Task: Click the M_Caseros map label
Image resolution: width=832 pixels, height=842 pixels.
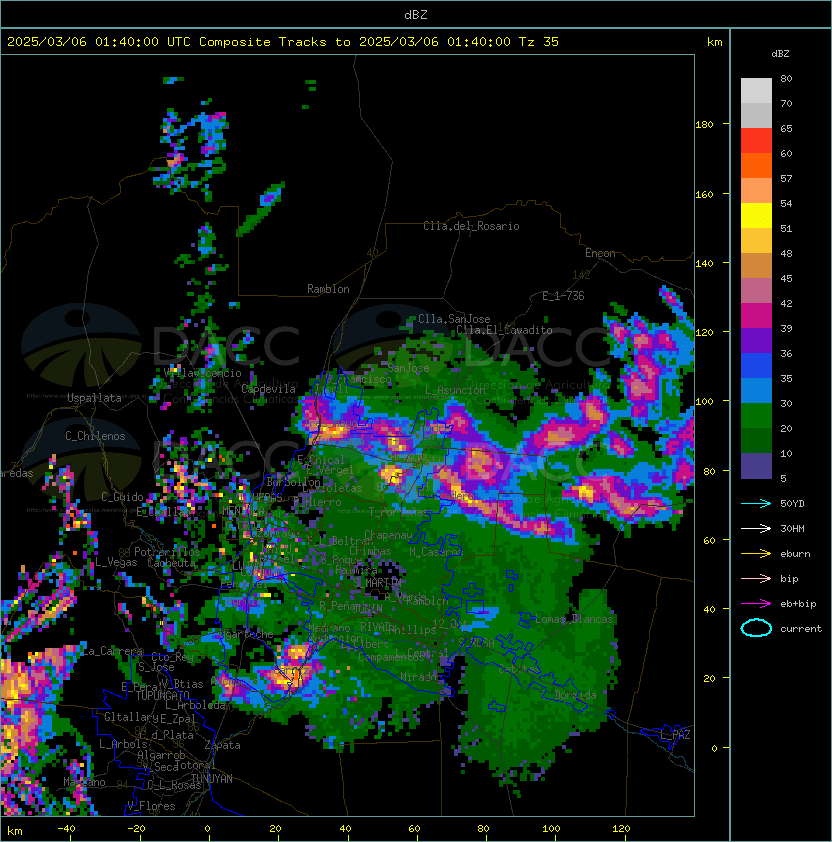Action: click(x=436, y=552)
